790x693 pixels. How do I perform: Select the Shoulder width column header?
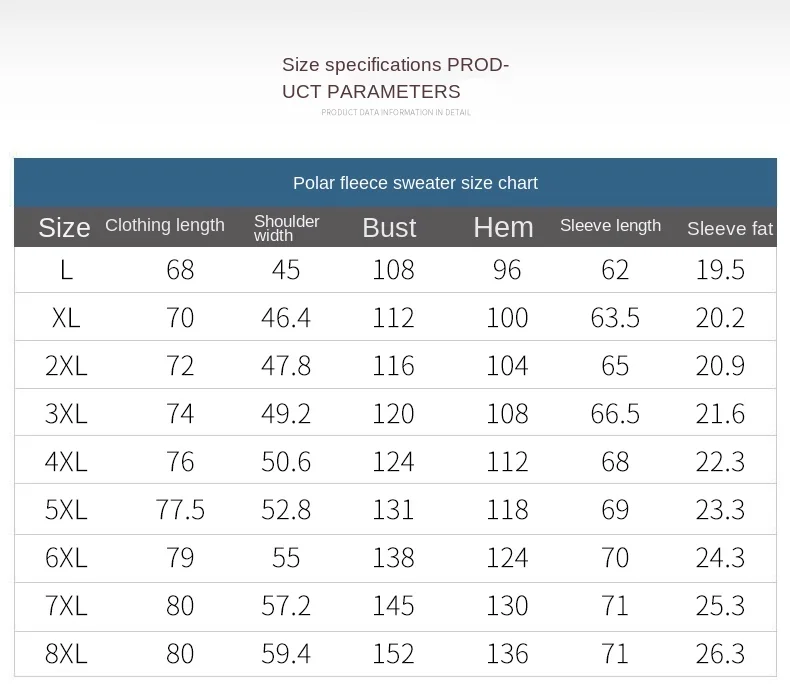[x=286, y=228]
